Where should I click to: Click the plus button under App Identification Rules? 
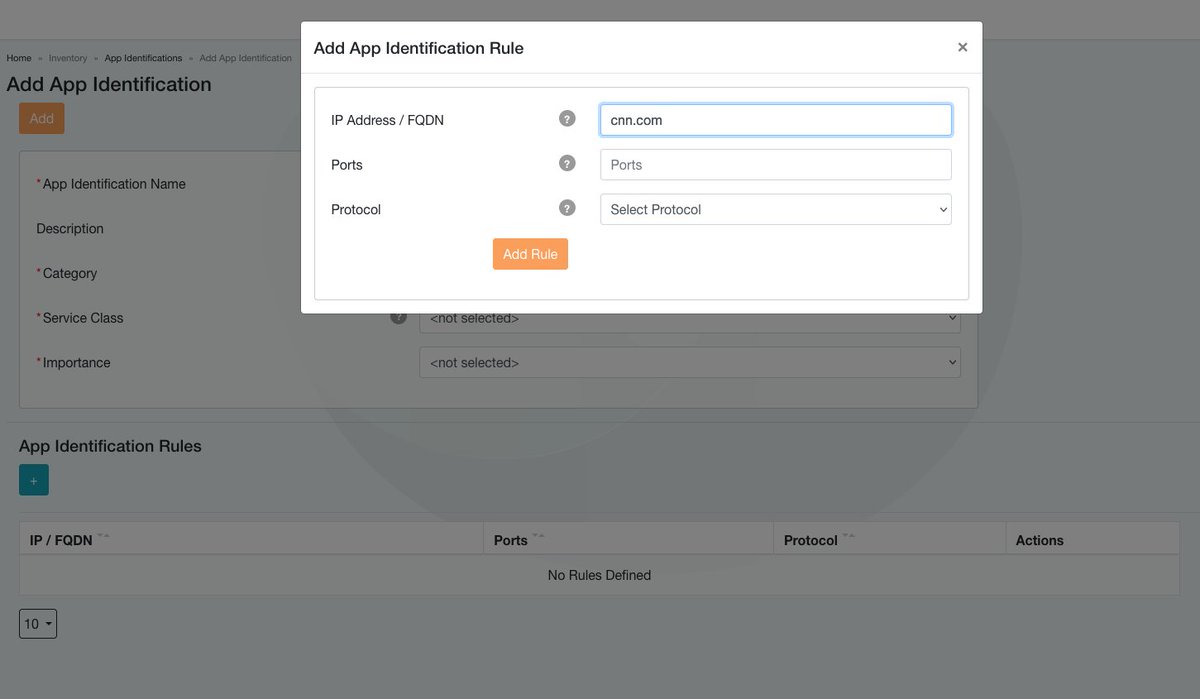(x=33, y=480)
